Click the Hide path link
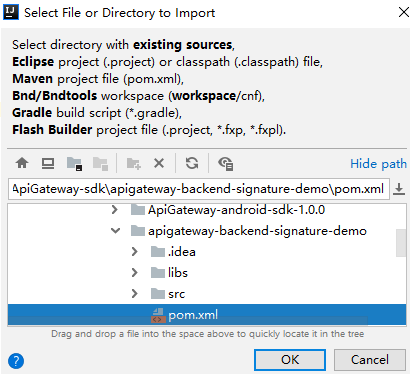 pyautogui.click(x=378, y=164)
